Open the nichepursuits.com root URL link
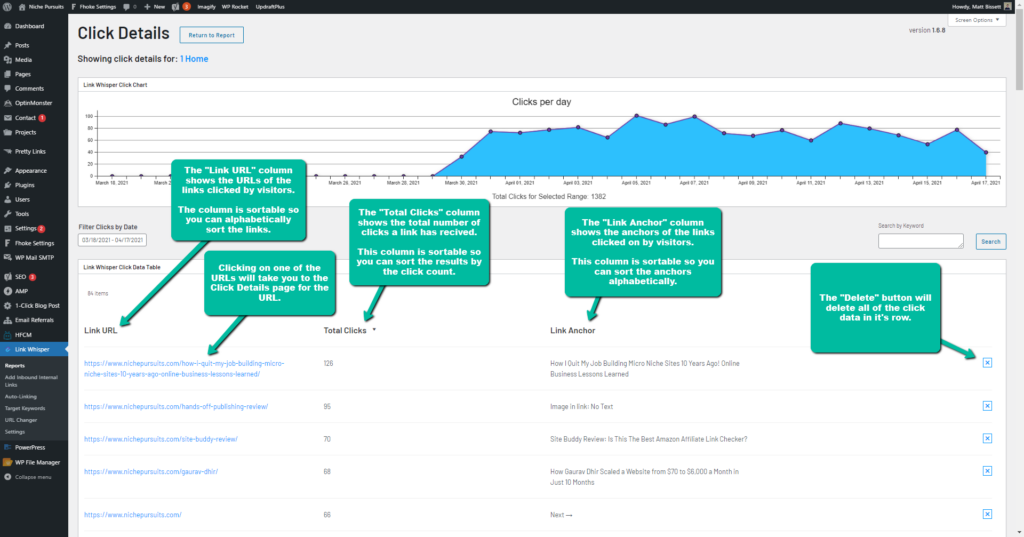 [x=133, y=515]
